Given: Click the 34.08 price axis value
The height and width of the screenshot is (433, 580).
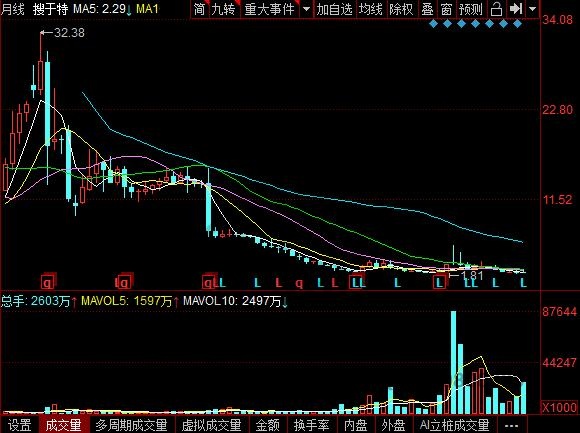Looking at the screenshot, I should [557, 20].
